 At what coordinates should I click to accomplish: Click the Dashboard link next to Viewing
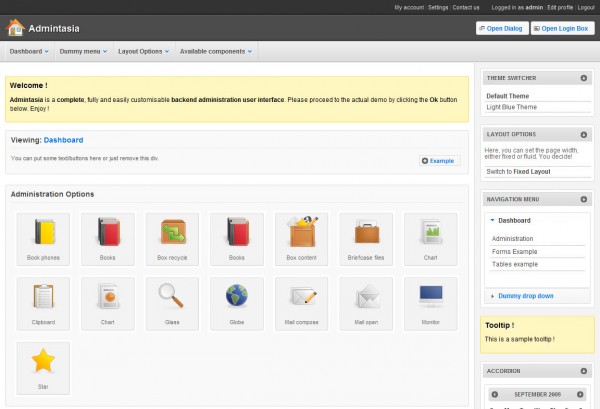pyautogui.click(x=63, y=140)
